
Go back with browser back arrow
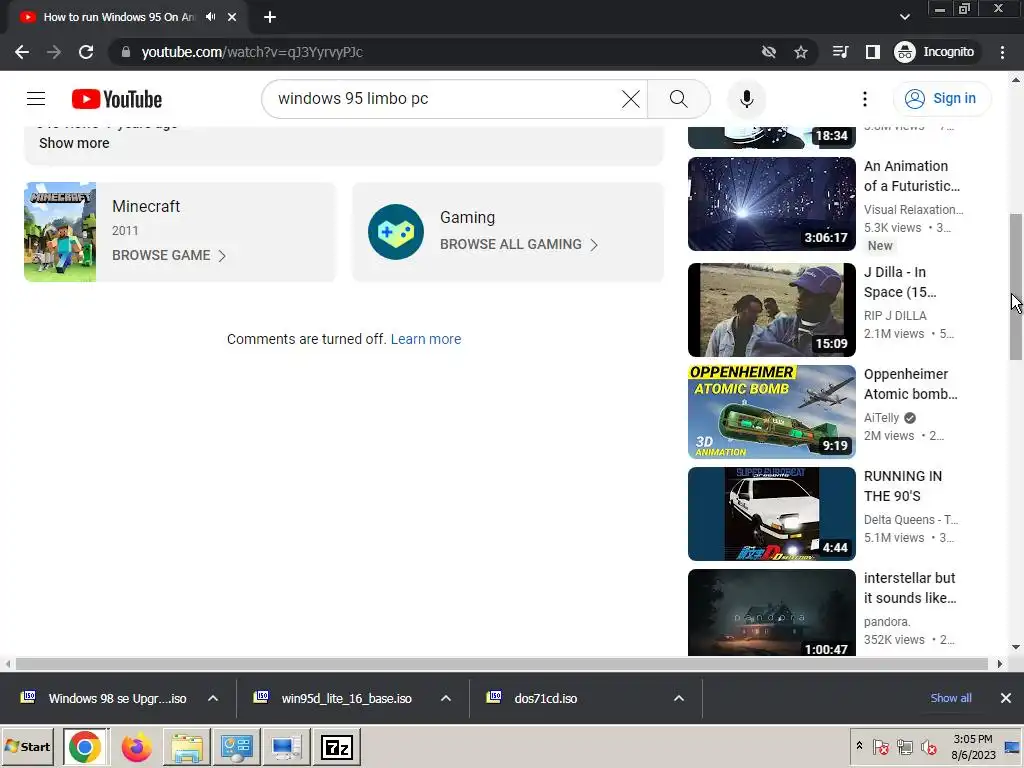pyautogui.click(x=22, y=52)
